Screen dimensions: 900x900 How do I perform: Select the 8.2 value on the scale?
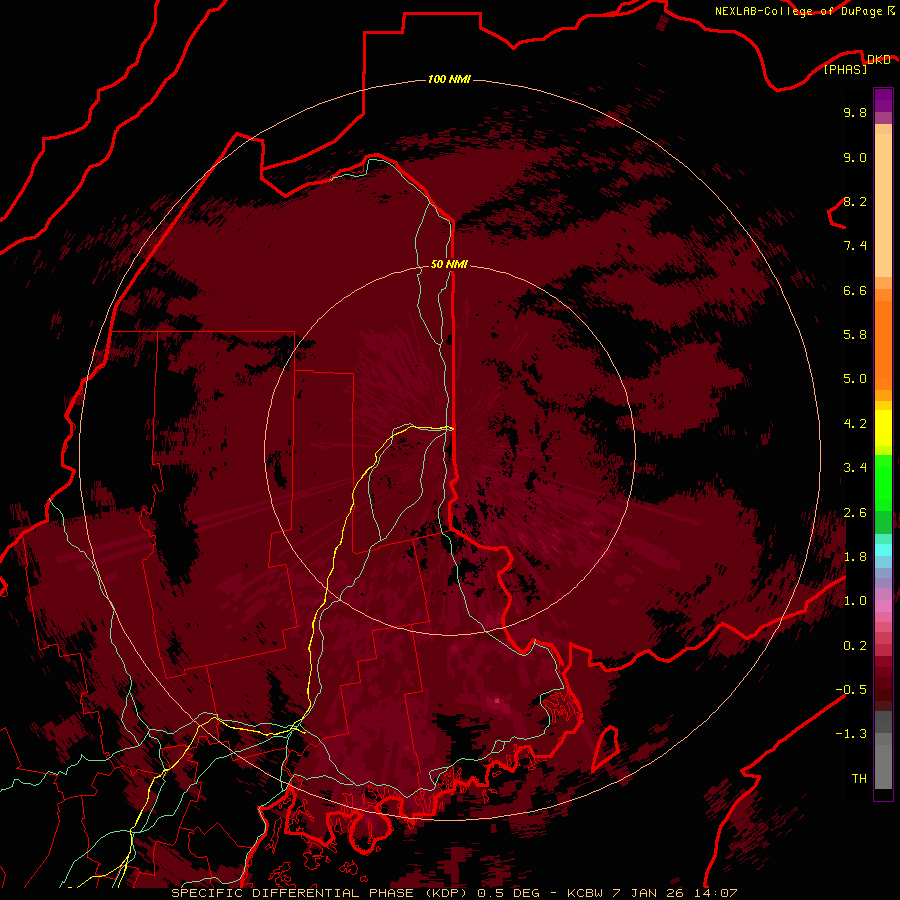855,201
